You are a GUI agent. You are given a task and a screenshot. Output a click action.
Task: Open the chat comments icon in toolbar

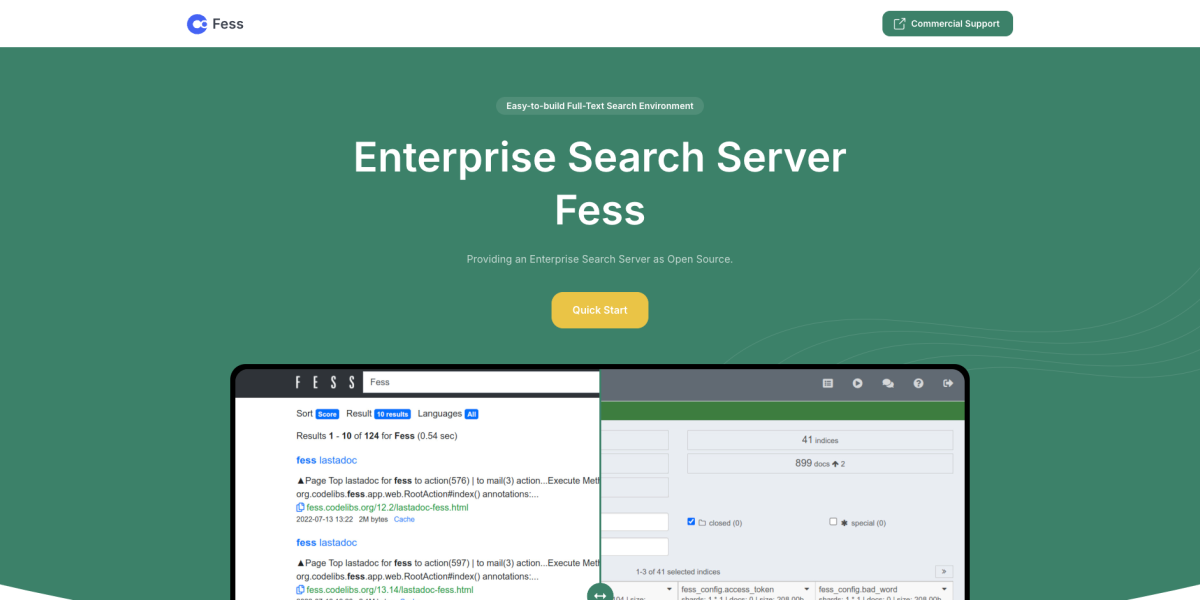pos(887,383)
